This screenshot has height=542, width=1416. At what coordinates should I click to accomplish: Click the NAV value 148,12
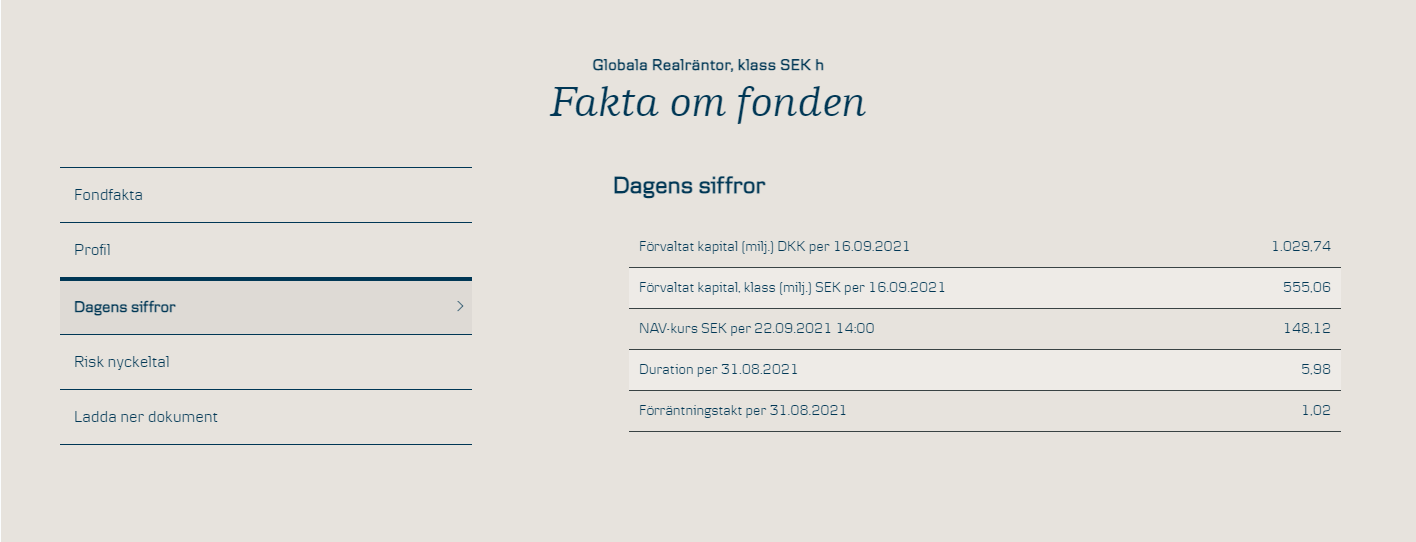[1307, 328]
